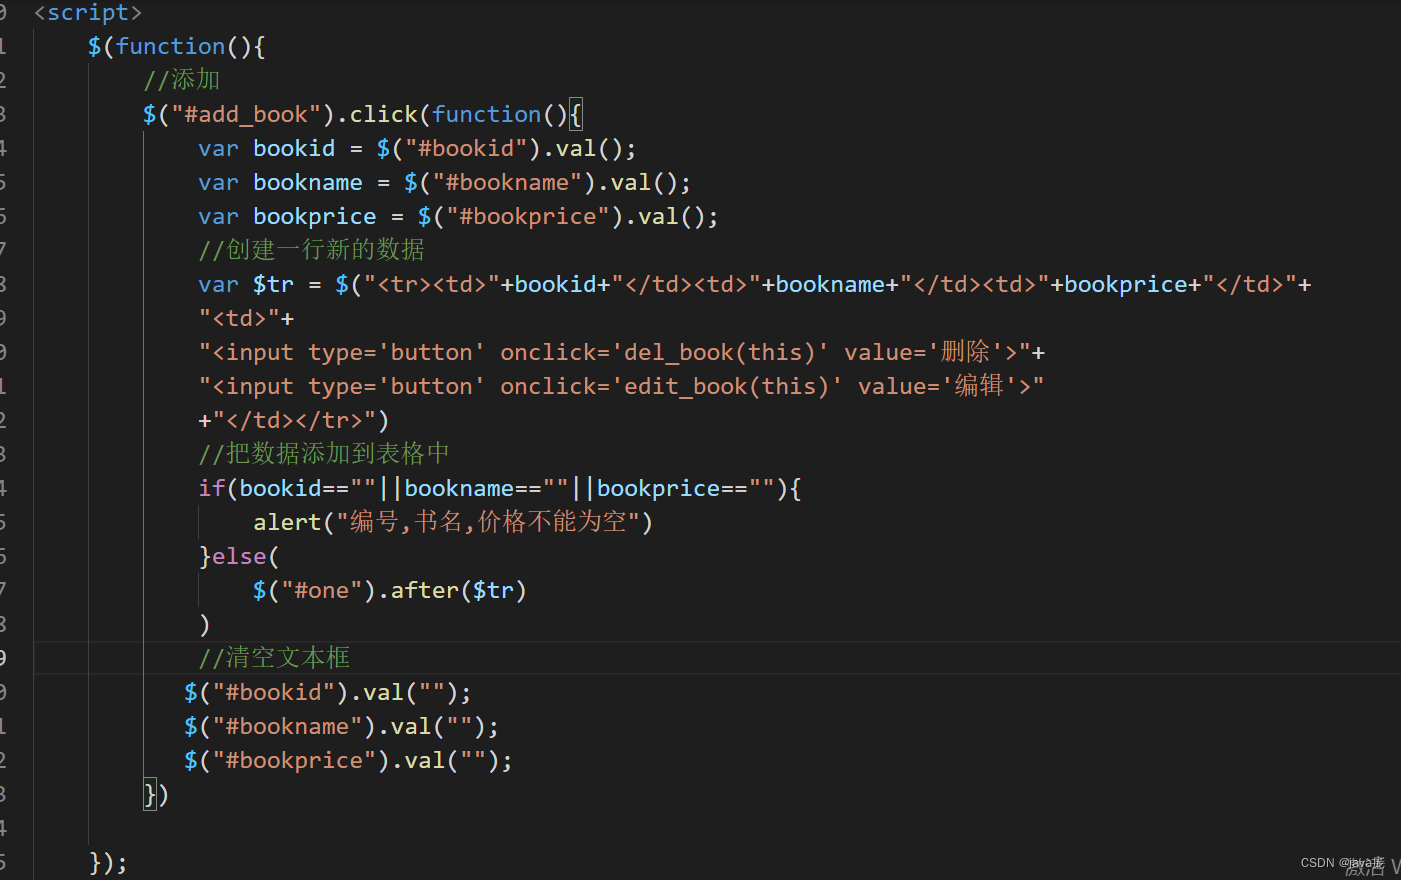Click the var bookid declaration line
The image size is (1401, 880).
tap(417, 148)
